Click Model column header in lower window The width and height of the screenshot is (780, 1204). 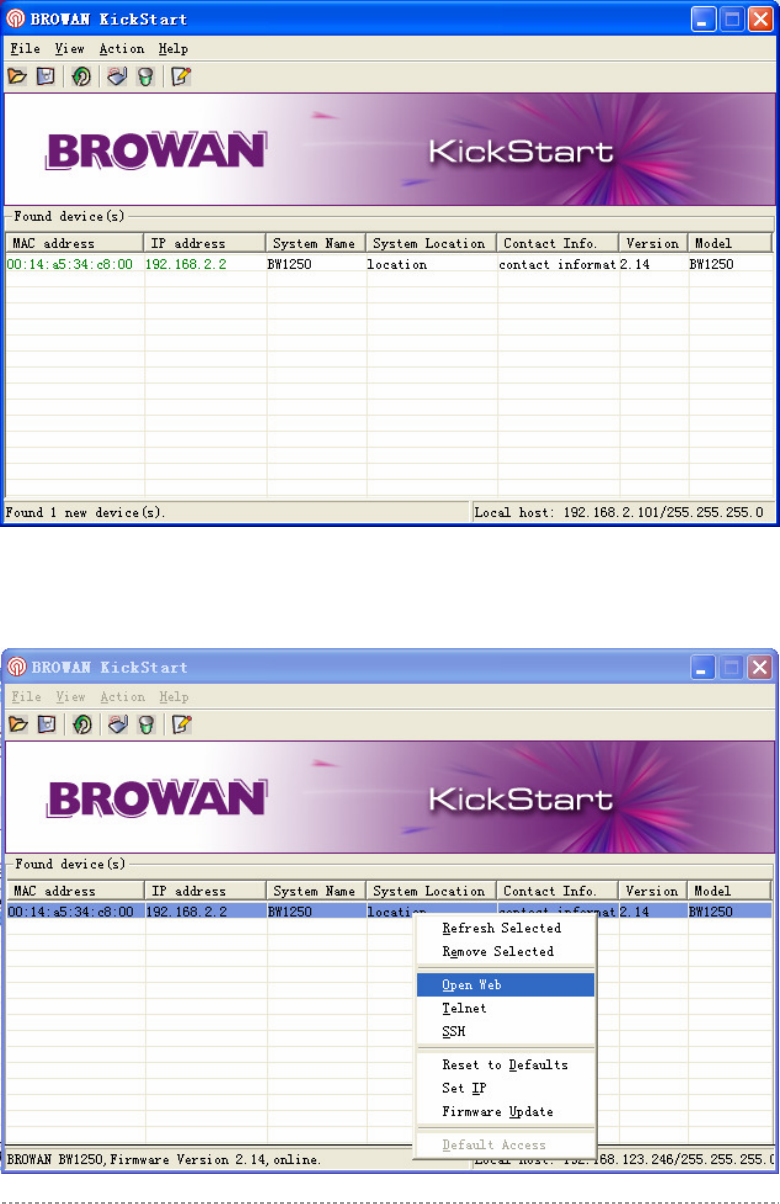click(730, 891)
